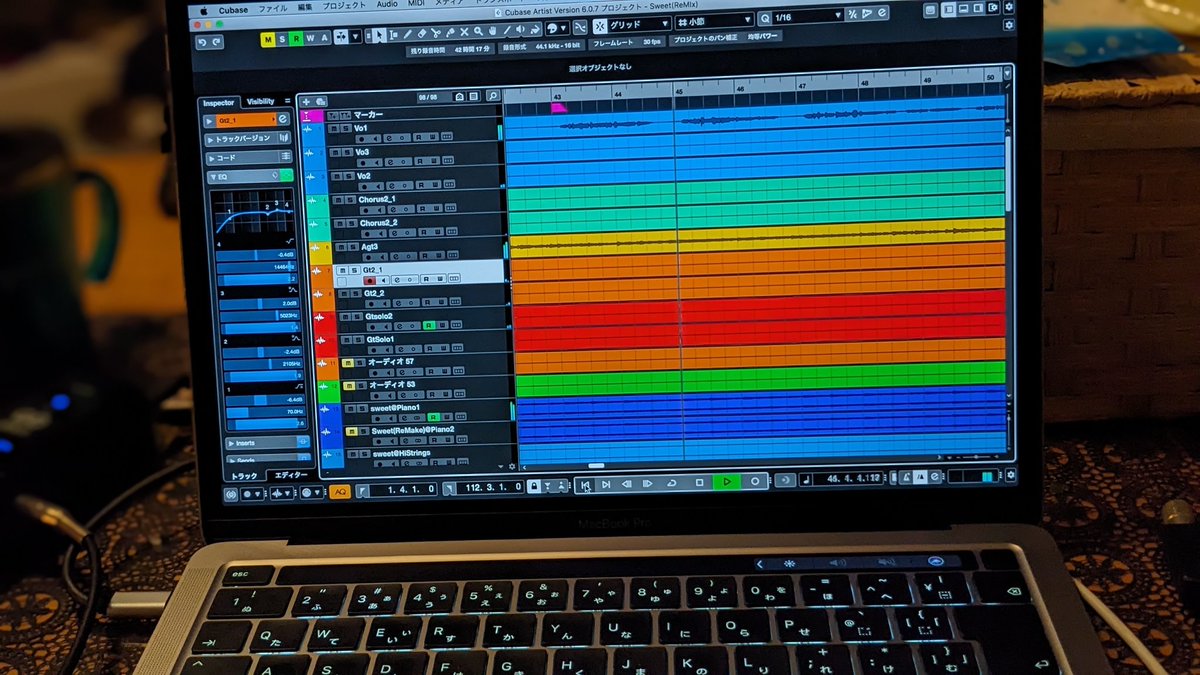The height and width of the screenshot is (675, 1200).
Task: Click the transport Fast Forward button
Action: pos(647,484)
